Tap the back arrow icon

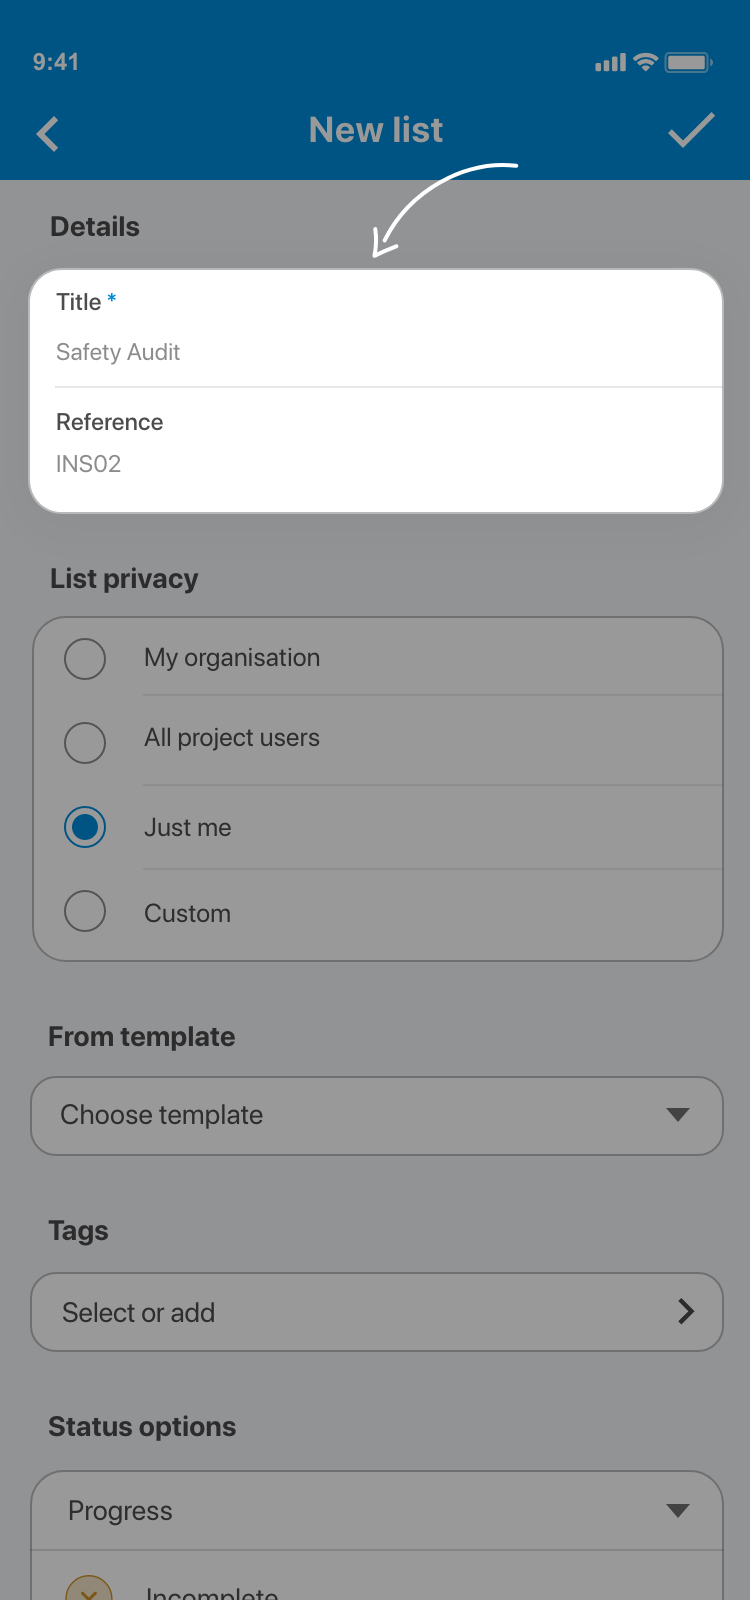[48, 134]
